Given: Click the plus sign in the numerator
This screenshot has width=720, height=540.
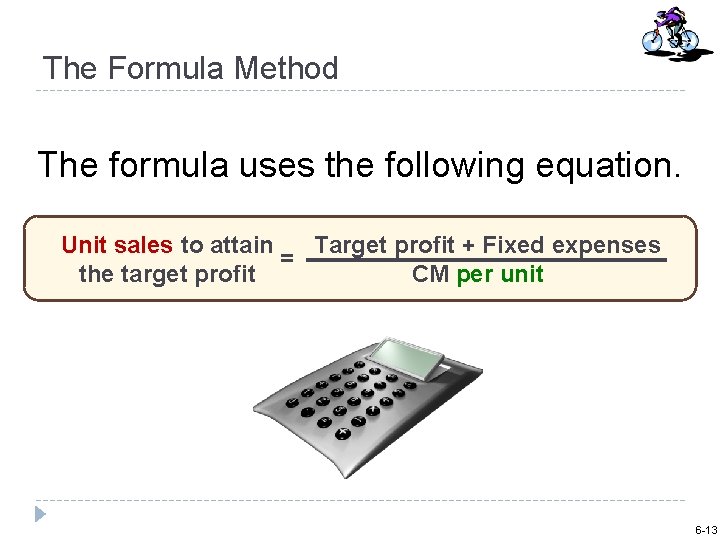Looking at the screenshot, I should point(468,245).
